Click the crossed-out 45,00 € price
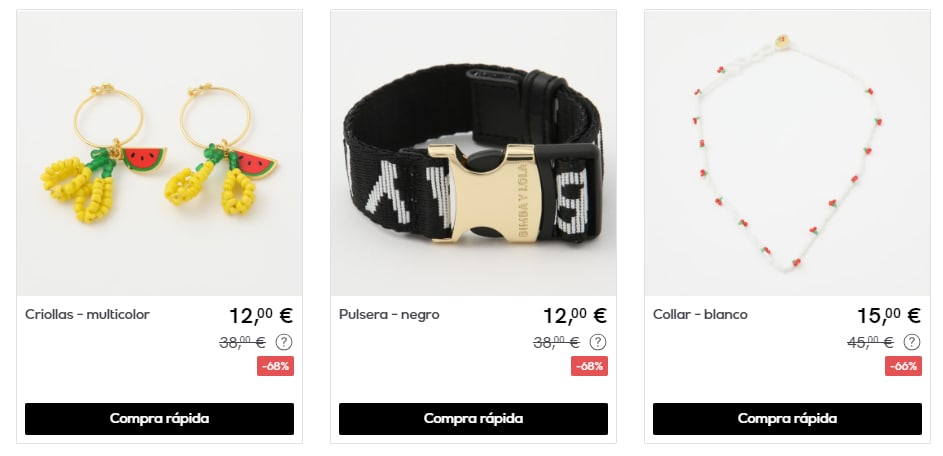Viewport: 943px width, 456px height. [x=870, y=343]
